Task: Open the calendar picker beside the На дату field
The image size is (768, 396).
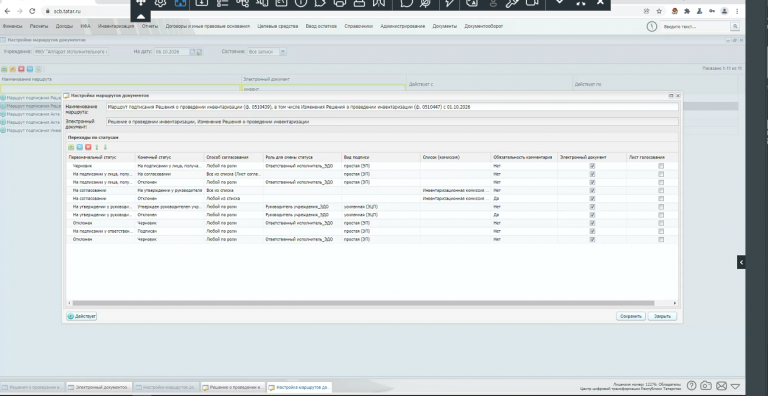Action: click(192, 51)
